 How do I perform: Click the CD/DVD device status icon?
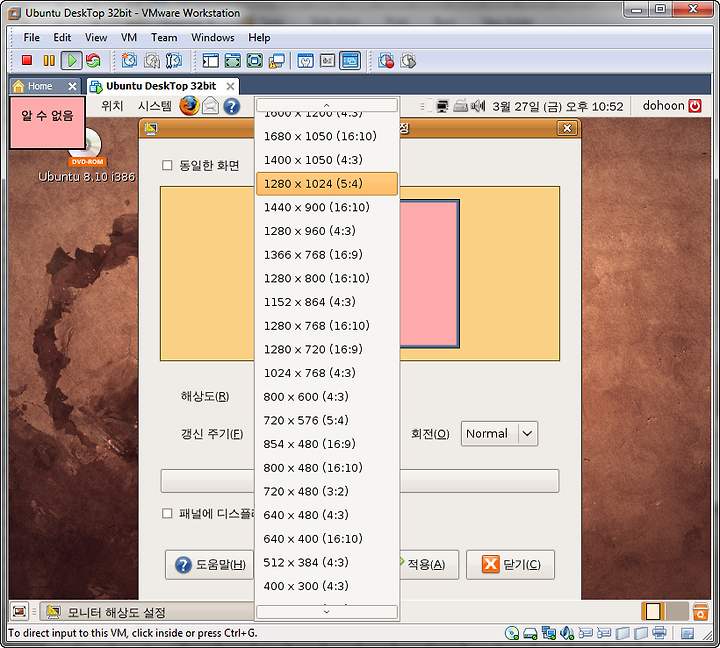(x=512, y=633)
